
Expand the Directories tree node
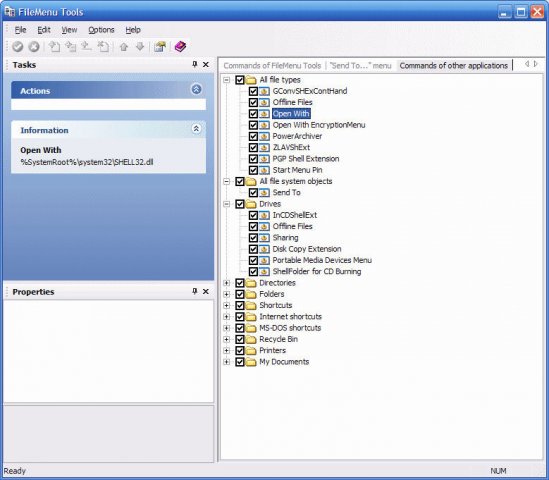click(x=227, y=283)
